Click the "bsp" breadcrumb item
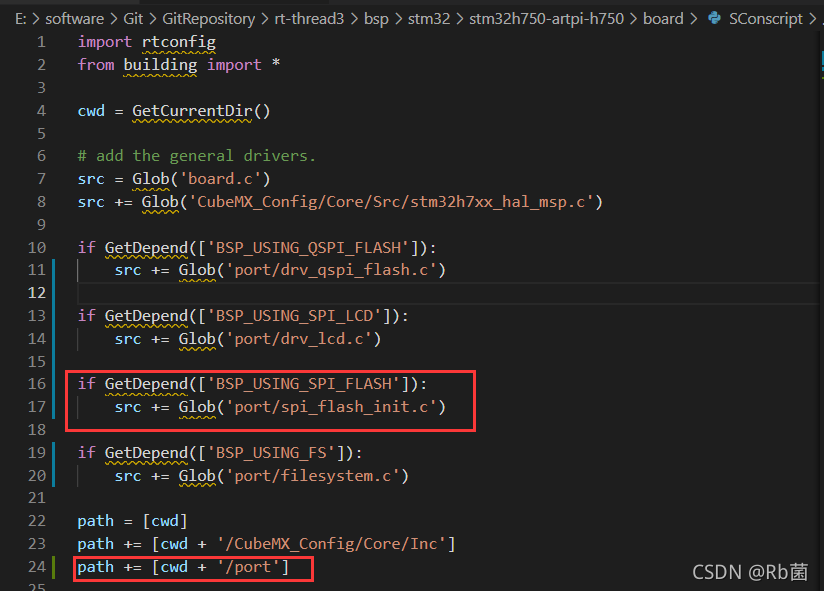The image size is (824, 591). 376,18
